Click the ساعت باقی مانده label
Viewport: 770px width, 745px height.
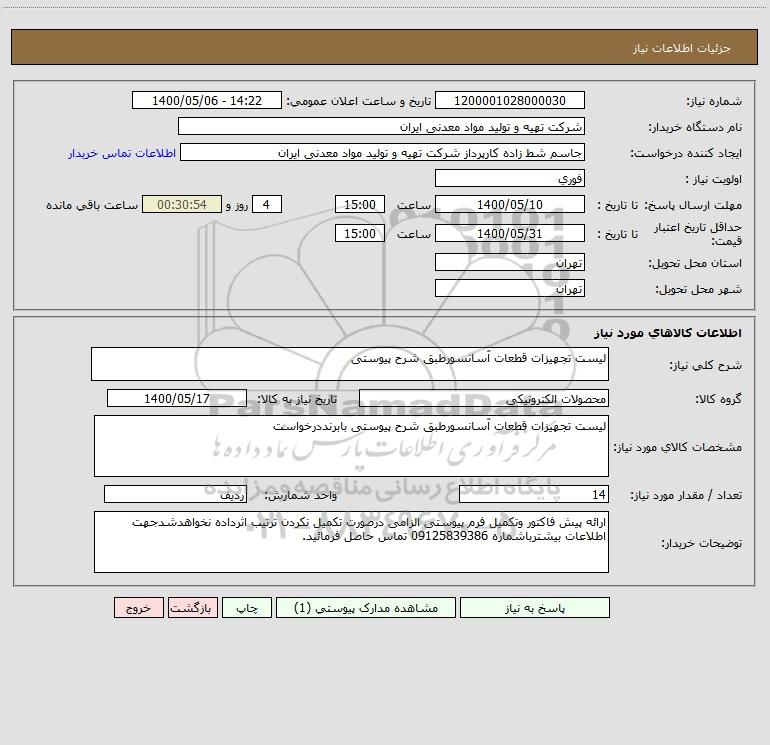(x=92, y=205)
